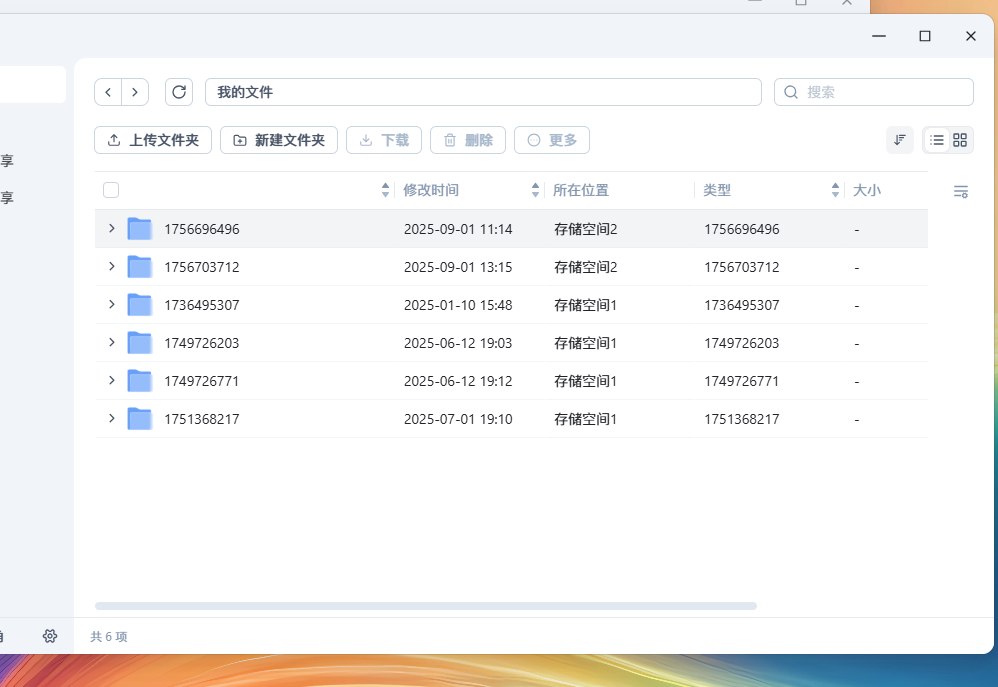
Task: Expand folder 1736495307
Action: tap(112, 304)
